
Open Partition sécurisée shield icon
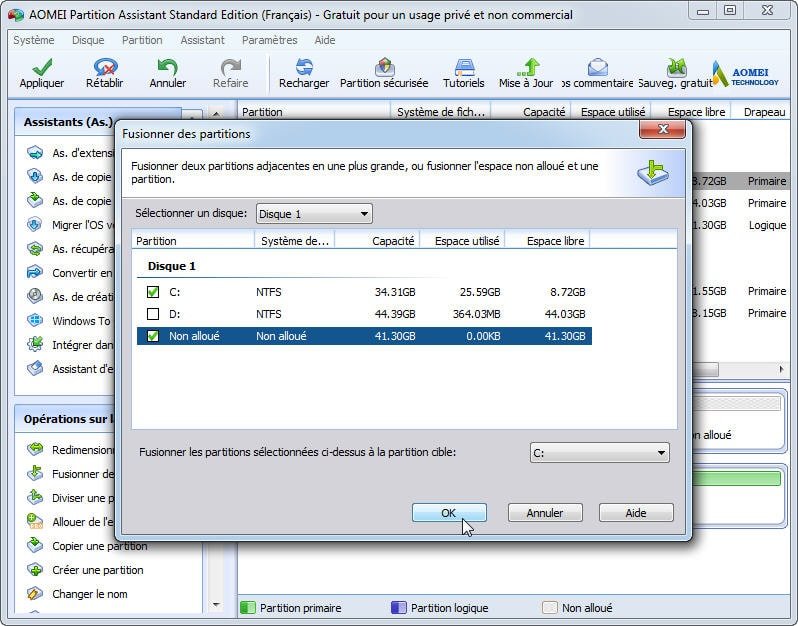[x=385, y=67]
